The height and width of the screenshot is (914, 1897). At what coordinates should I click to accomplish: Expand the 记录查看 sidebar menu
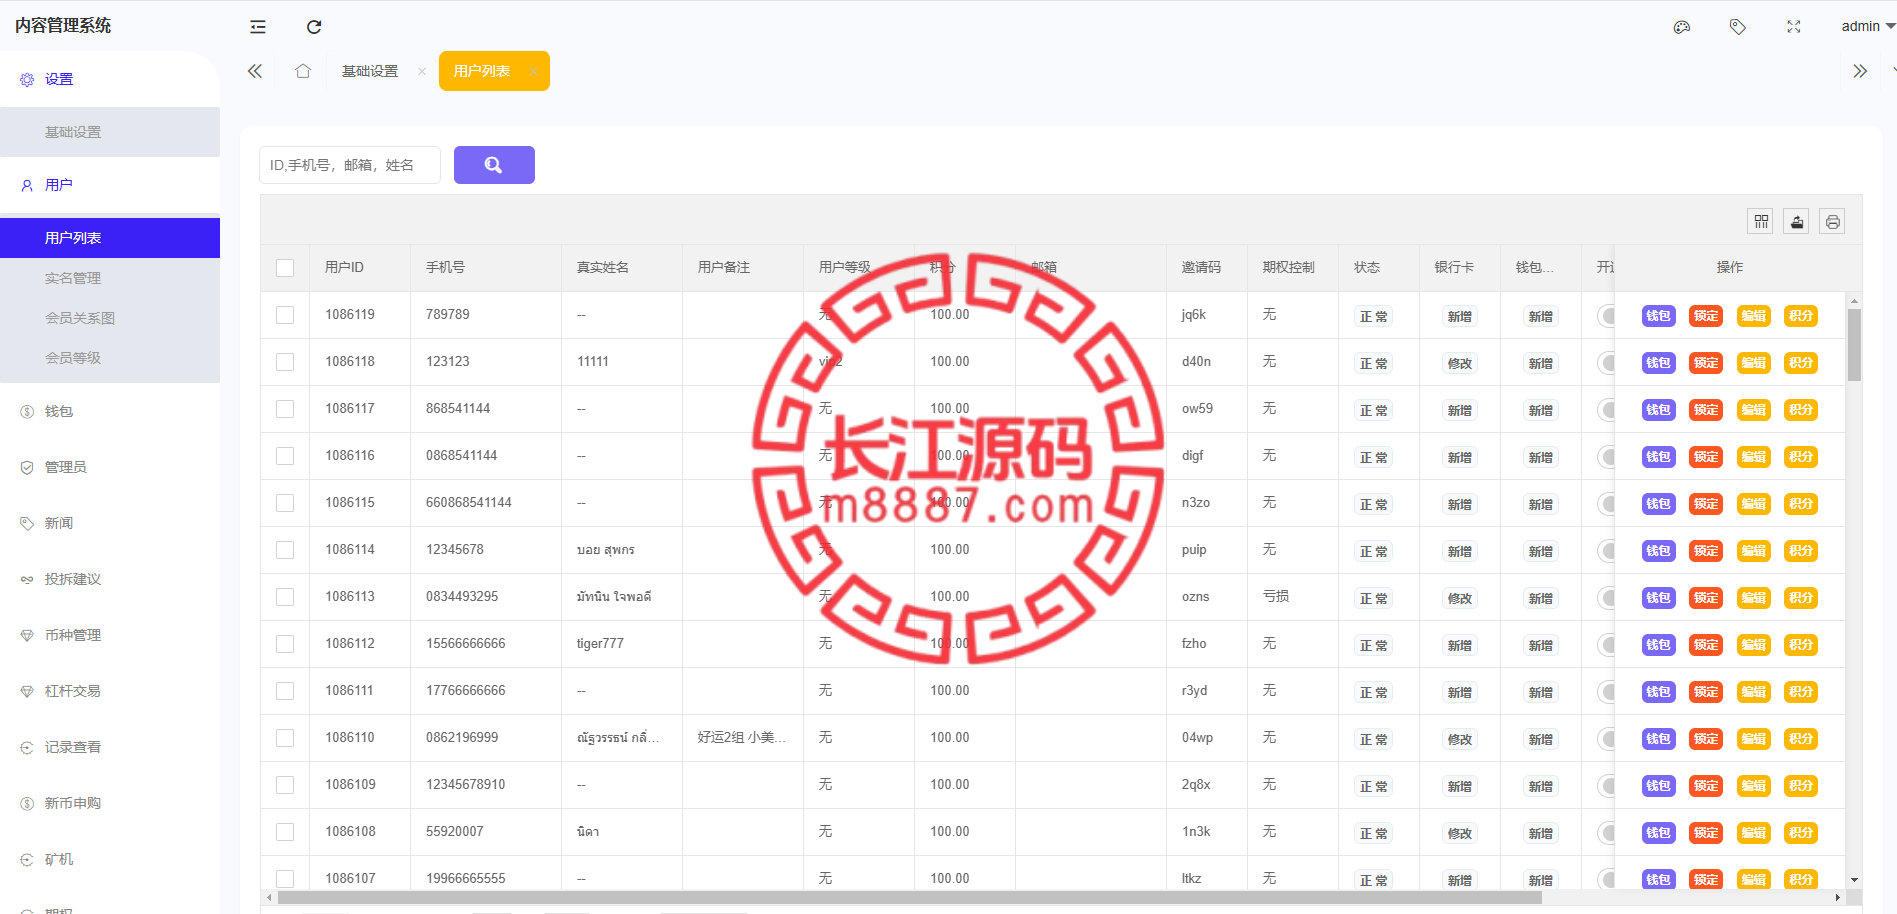110,747
